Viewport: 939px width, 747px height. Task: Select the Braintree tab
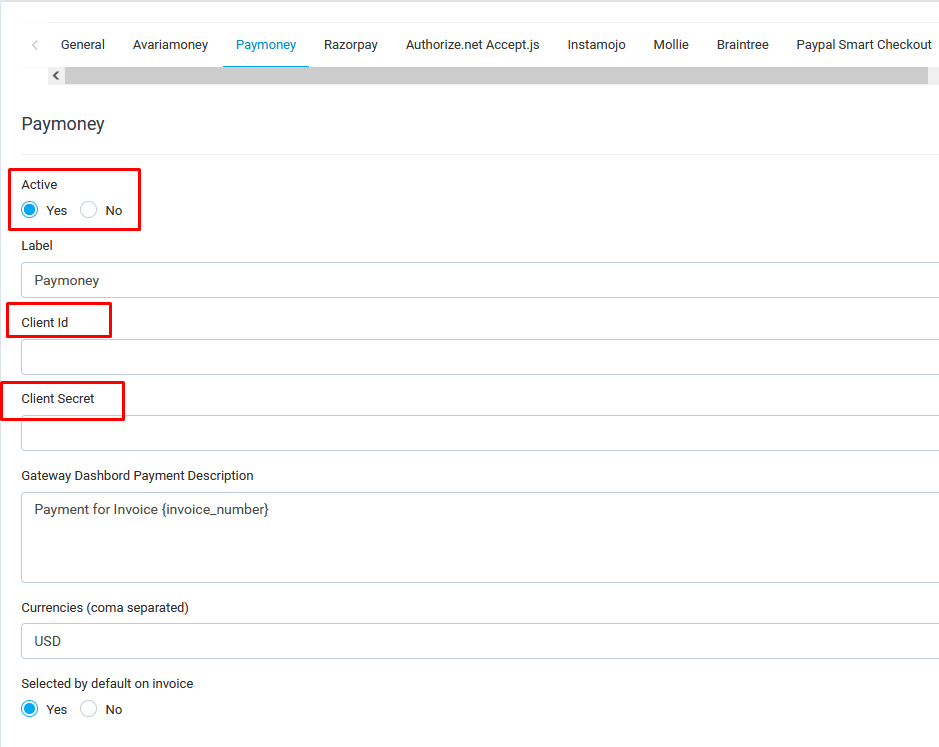coord(742,45)
